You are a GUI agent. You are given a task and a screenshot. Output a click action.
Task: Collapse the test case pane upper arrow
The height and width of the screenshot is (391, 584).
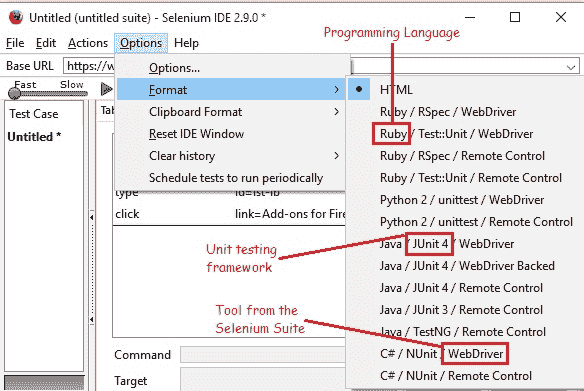(92, 217)
